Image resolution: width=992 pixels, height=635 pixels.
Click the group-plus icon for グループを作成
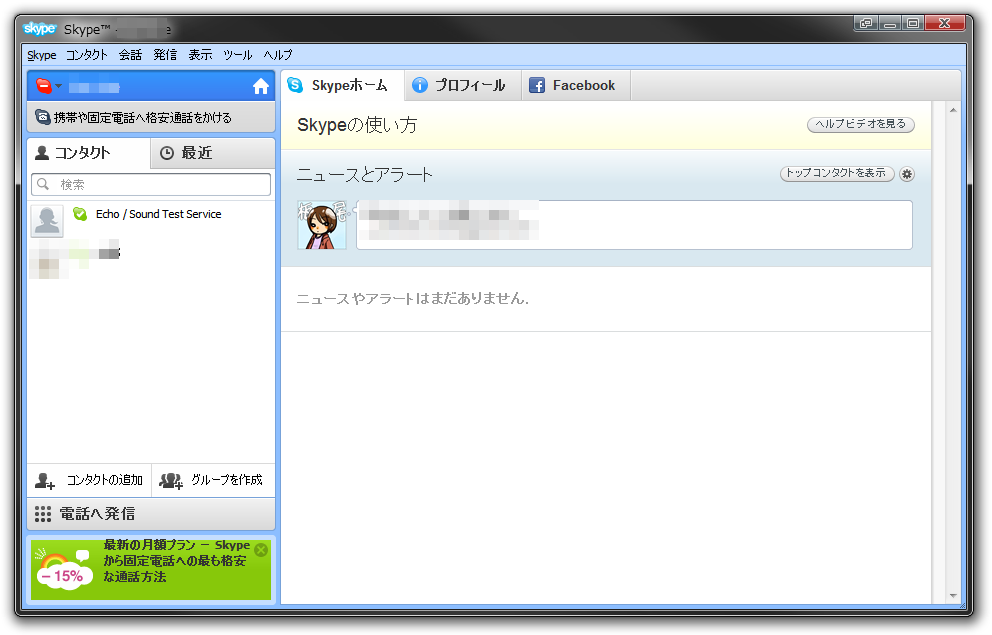coord(171,481)
